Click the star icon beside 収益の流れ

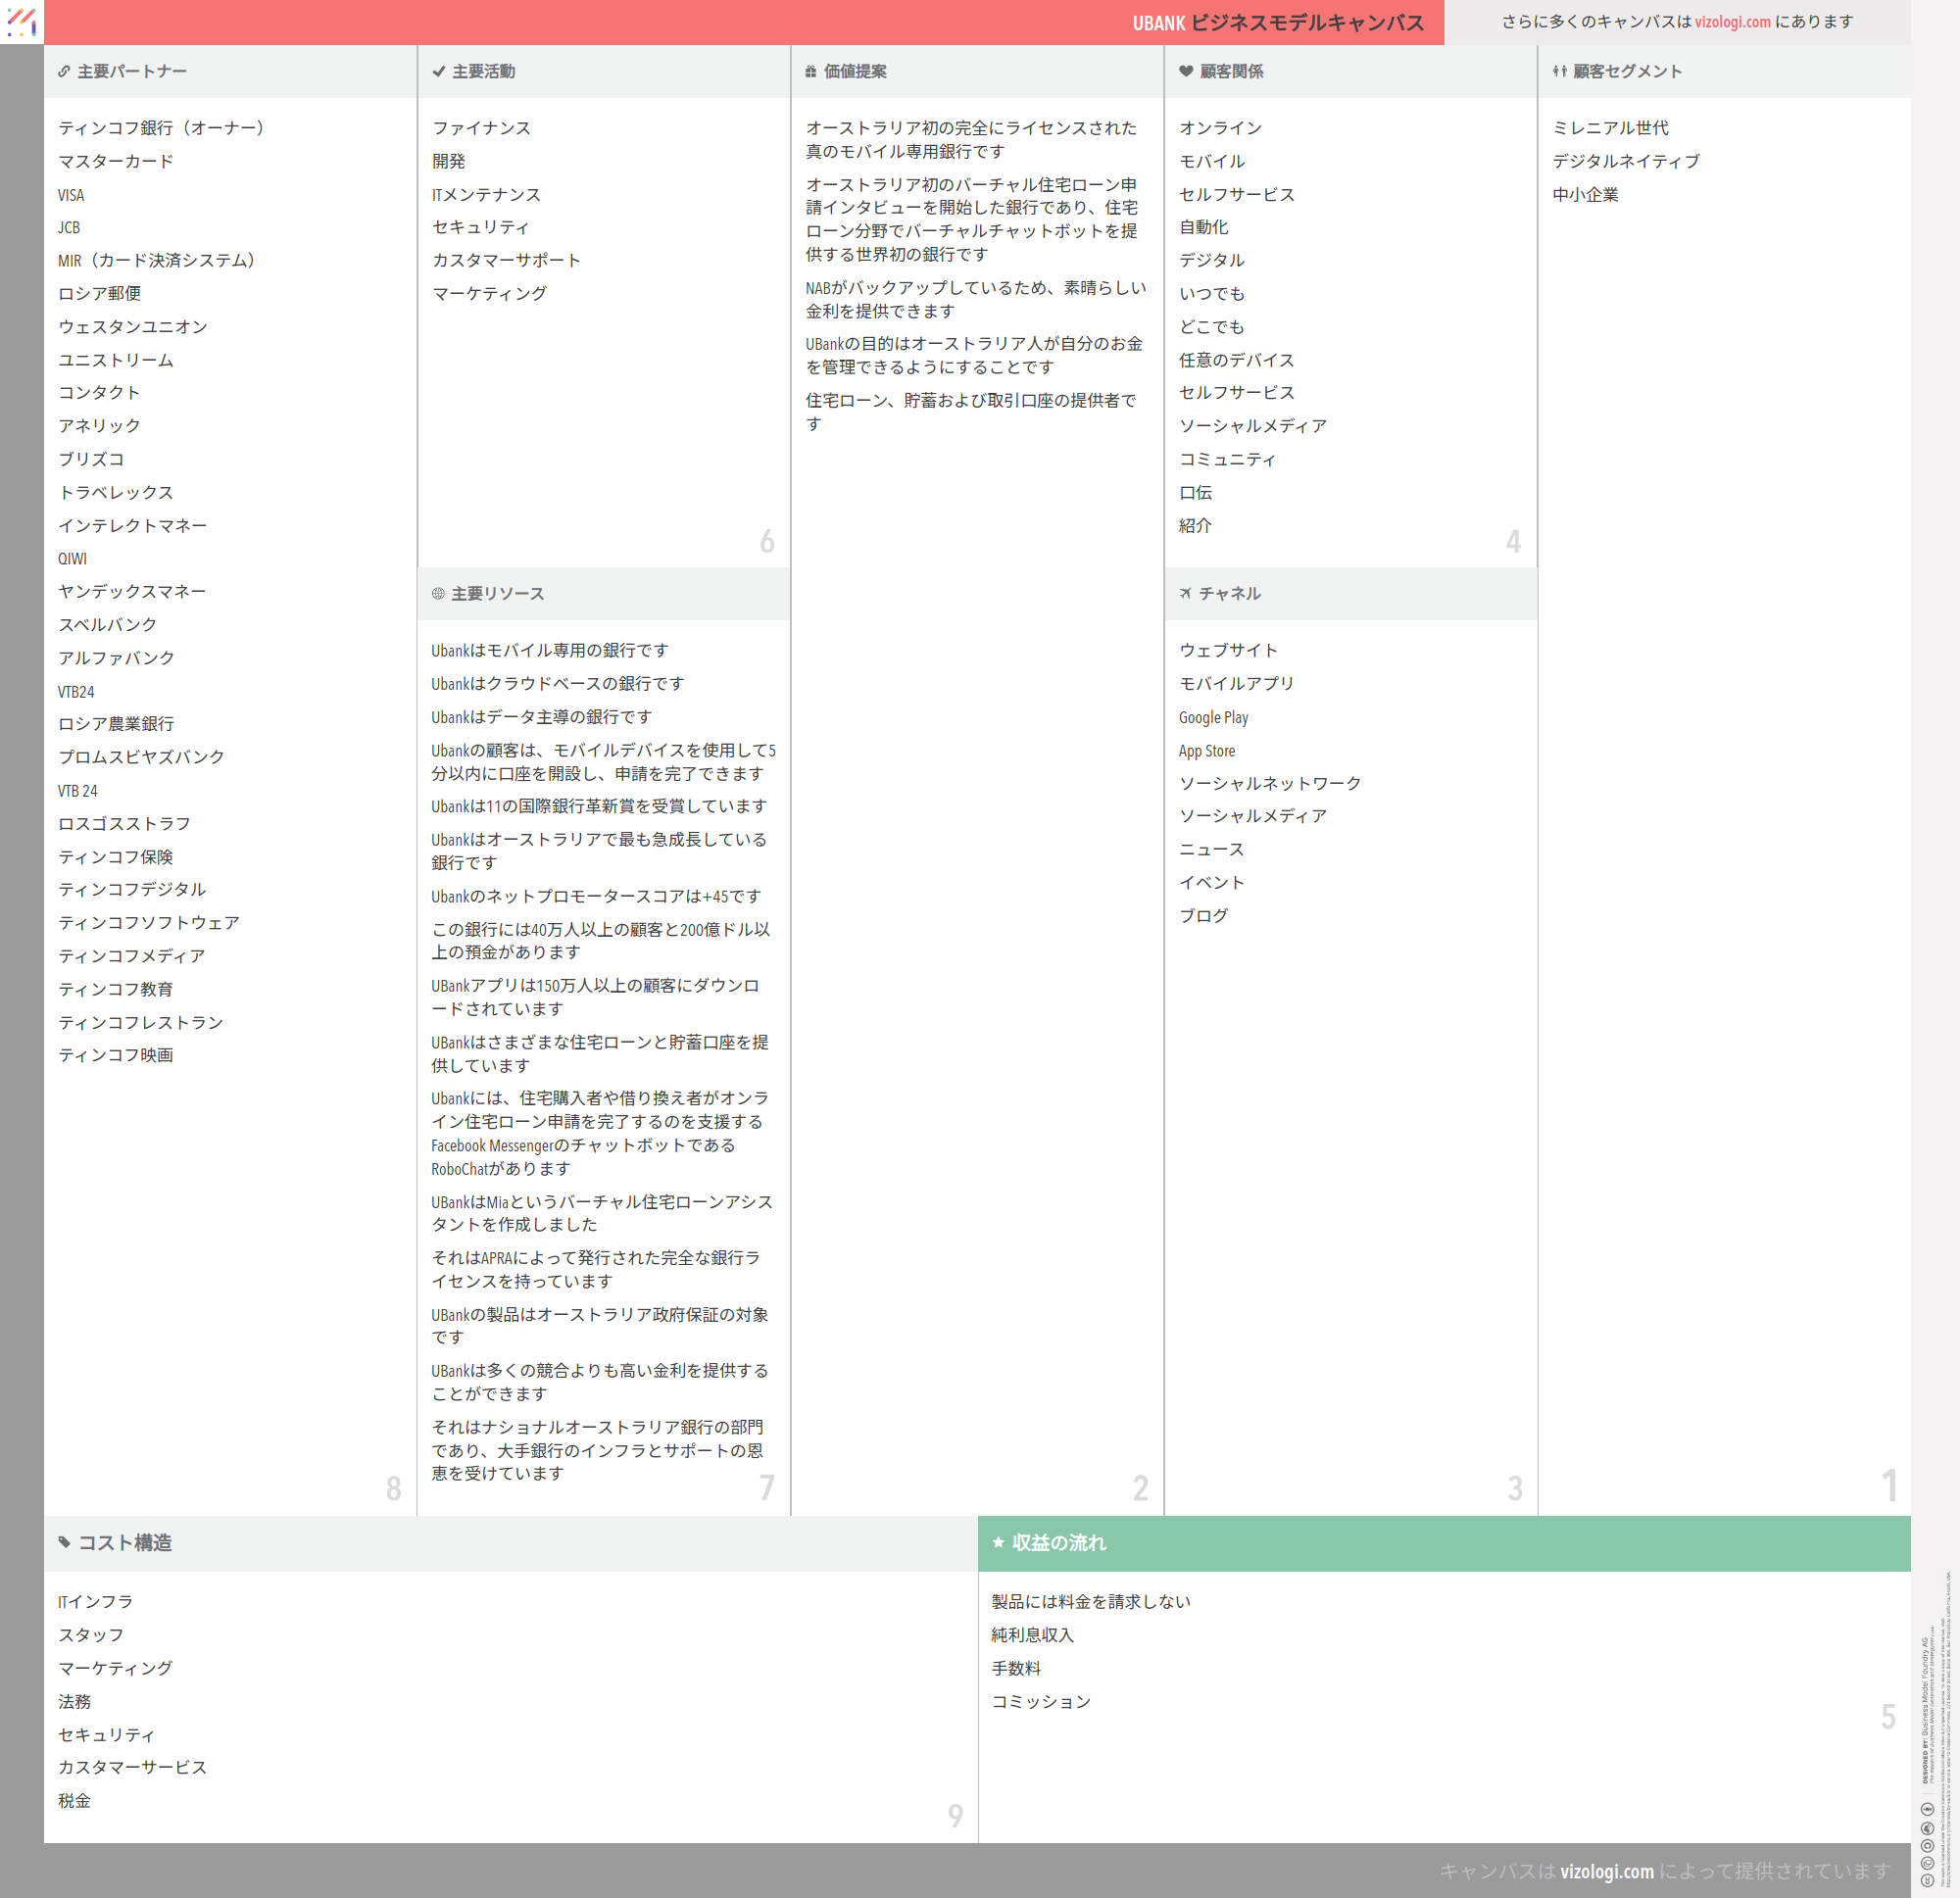point(998,1543)
